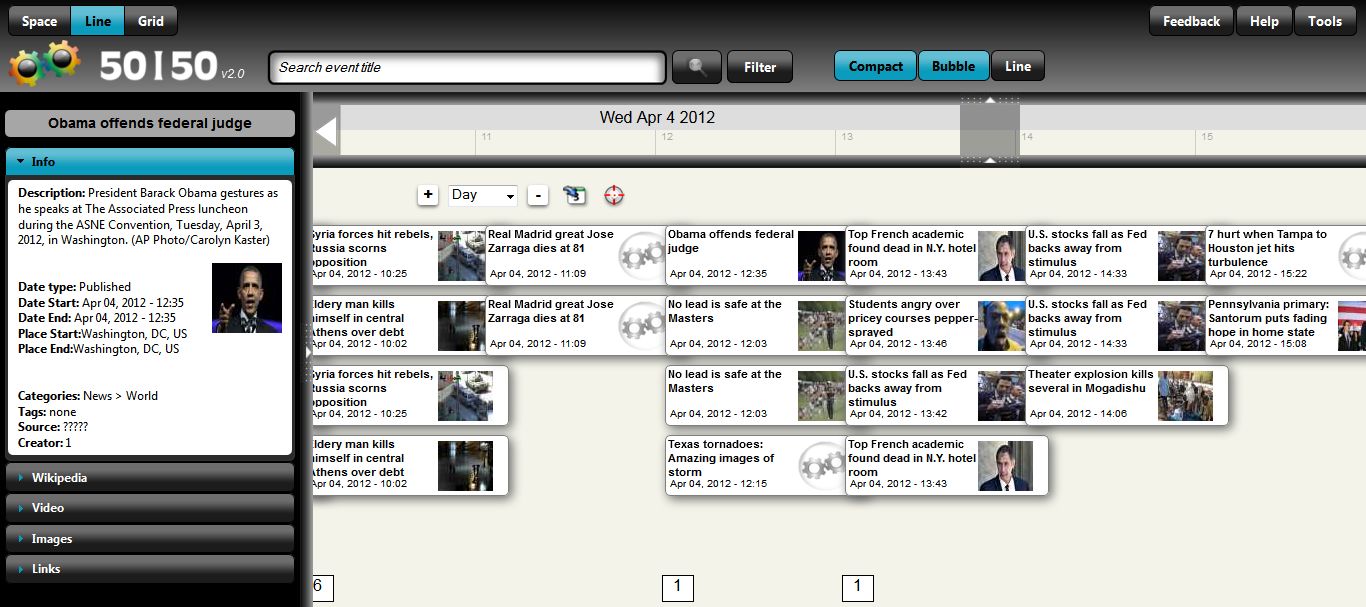Open the Tools menu
The image size is (1366, 607).
[1325, 21]
